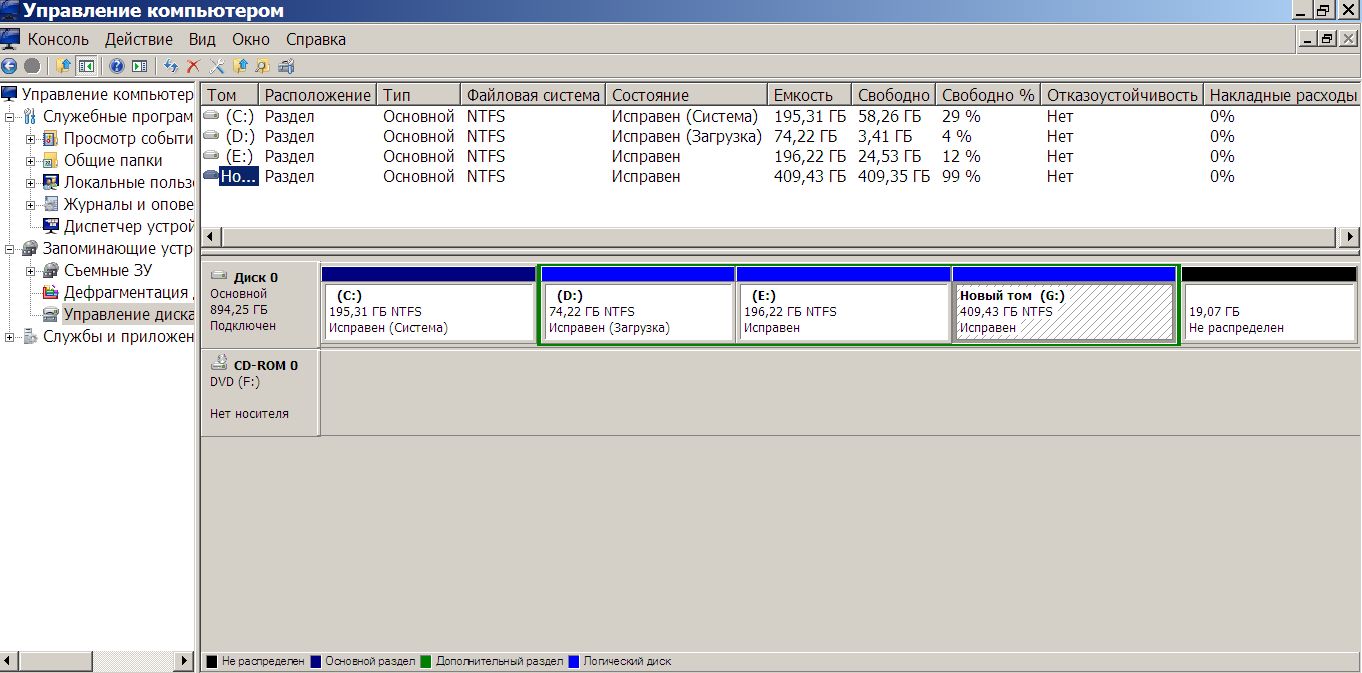
Task: Toggle the console tree show/hide toolbar icon
Action: point(86,66)
